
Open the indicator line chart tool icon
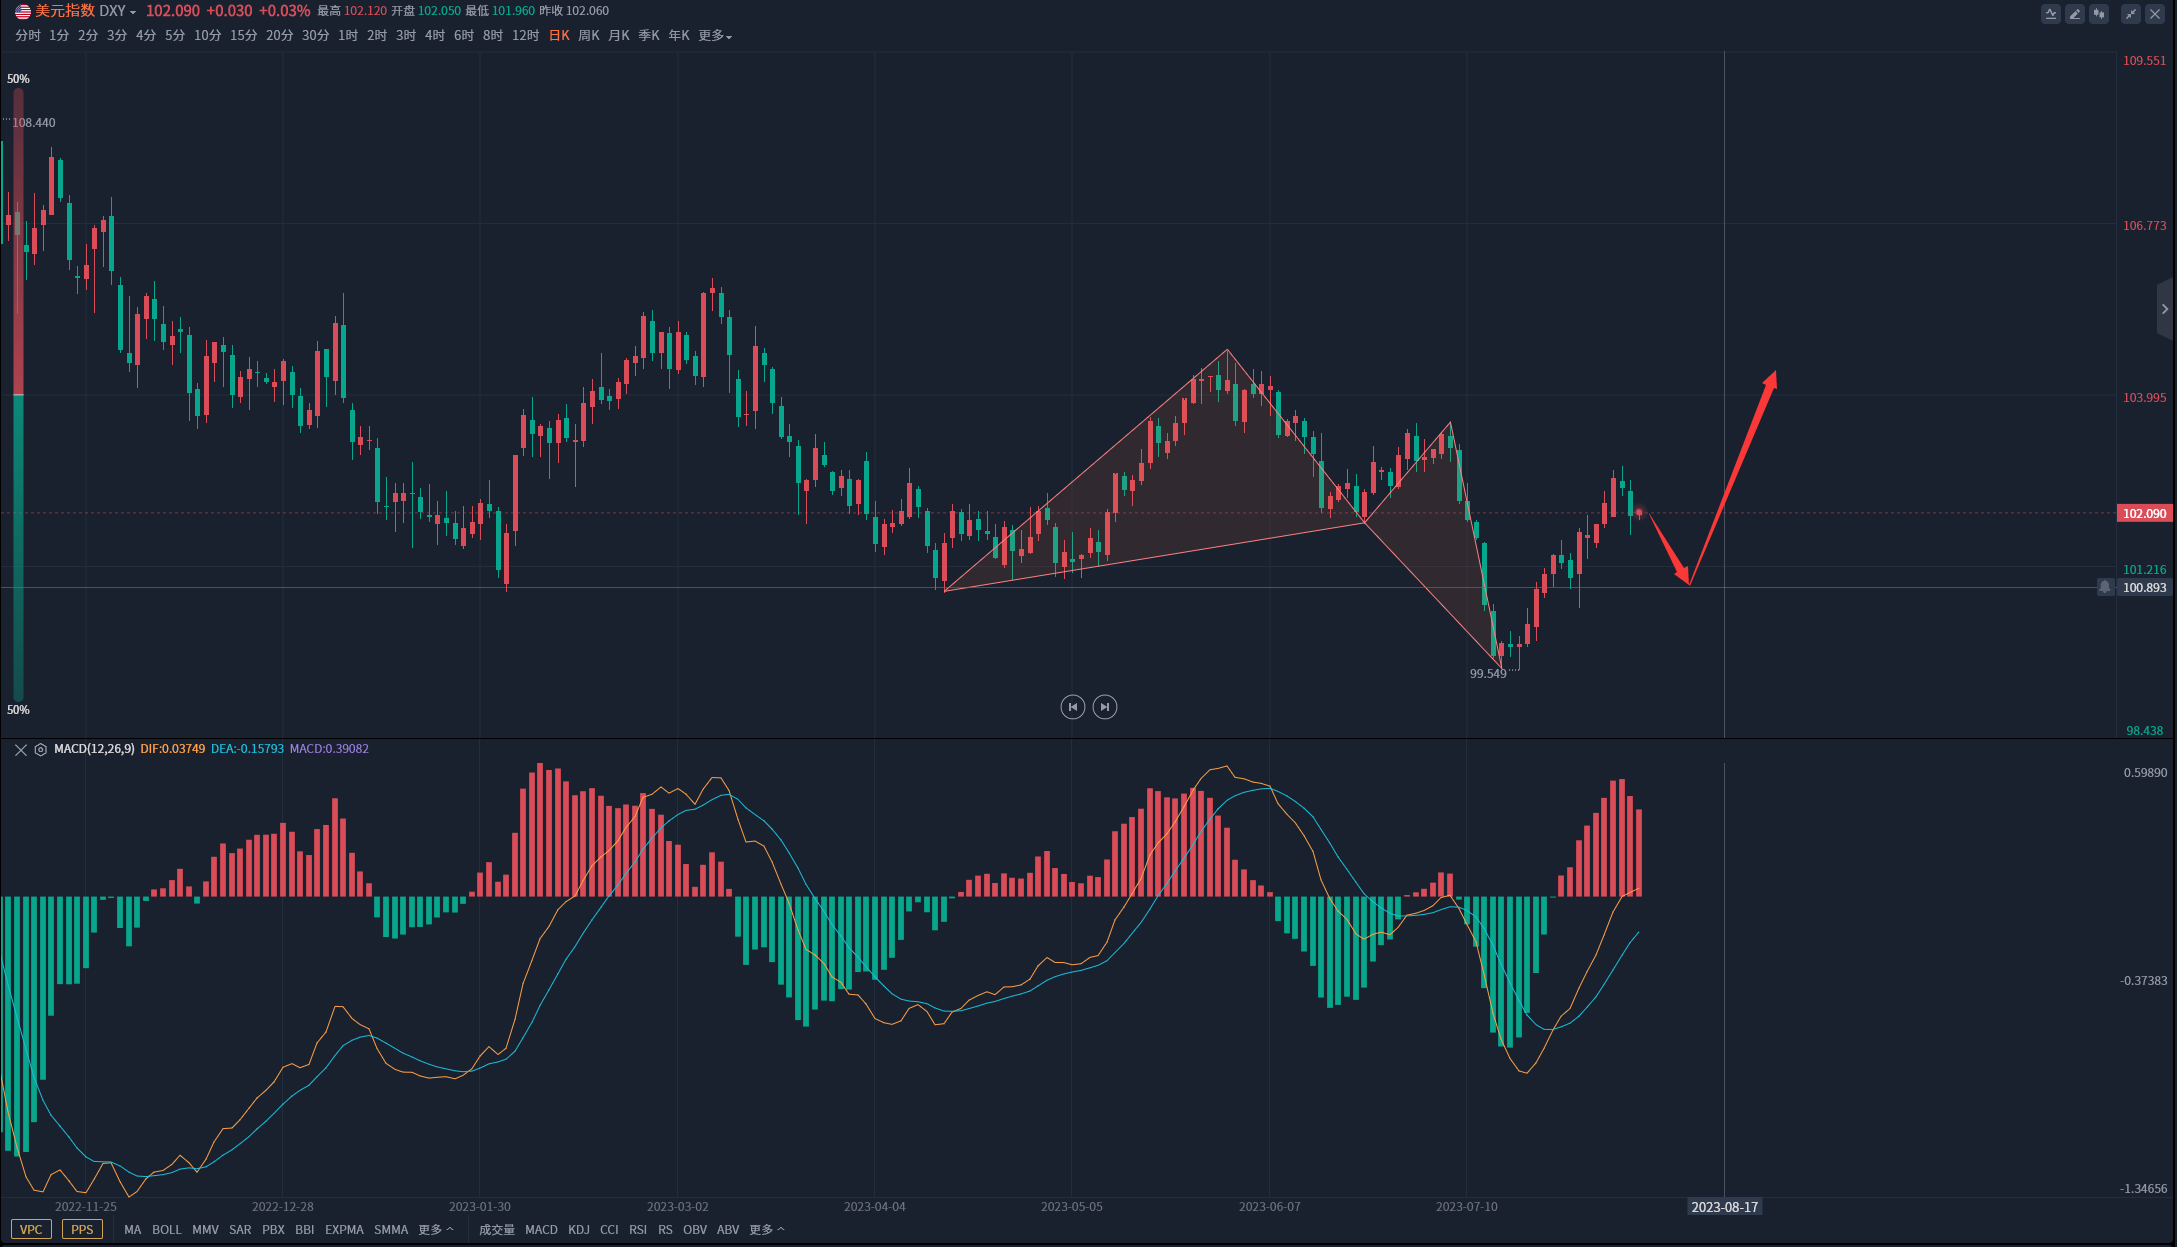coord(2051,14)
